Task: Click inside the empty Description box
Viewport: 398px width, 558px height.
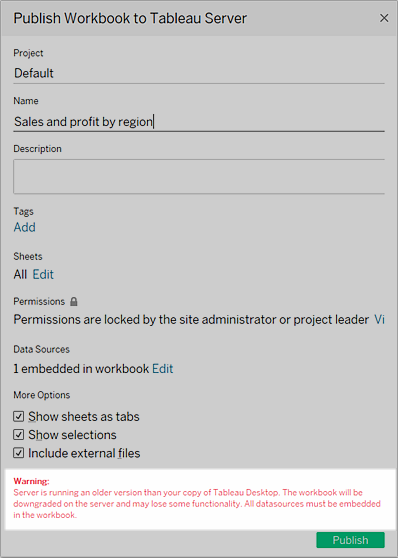Action: 199,177
